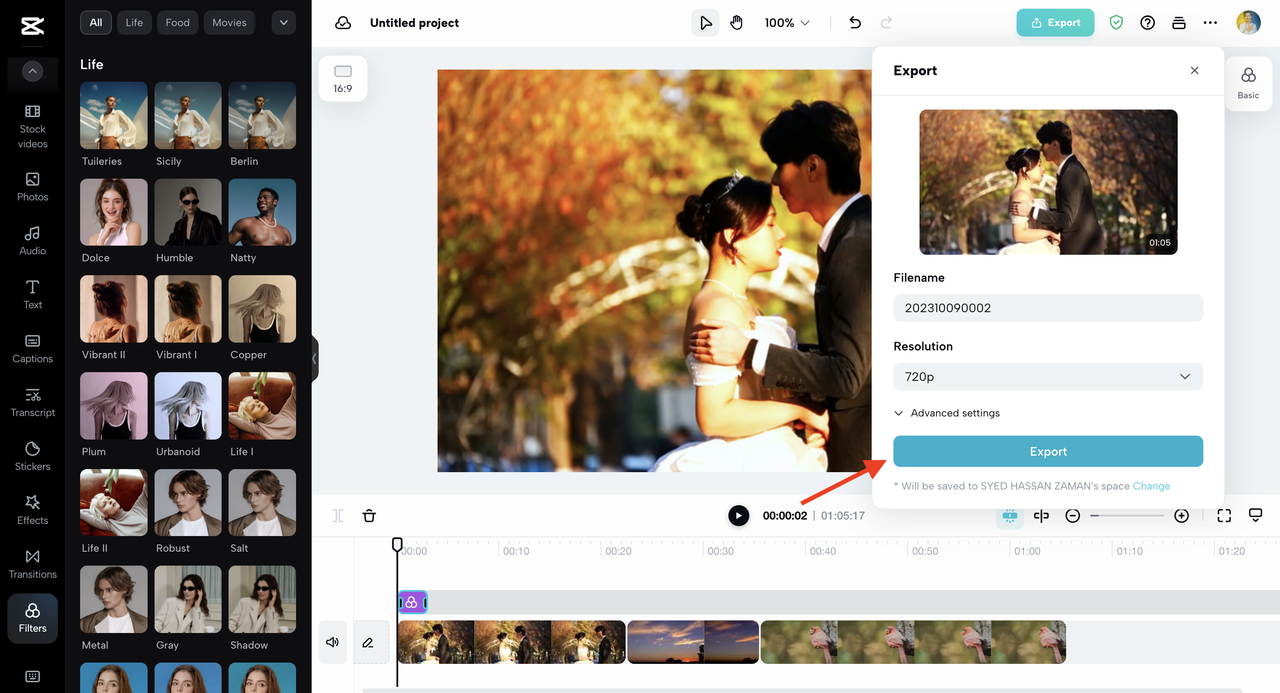1280x693 pixels.
Task: Open the Stickers panel in sidebar
Action: click(x=32, y=454)
